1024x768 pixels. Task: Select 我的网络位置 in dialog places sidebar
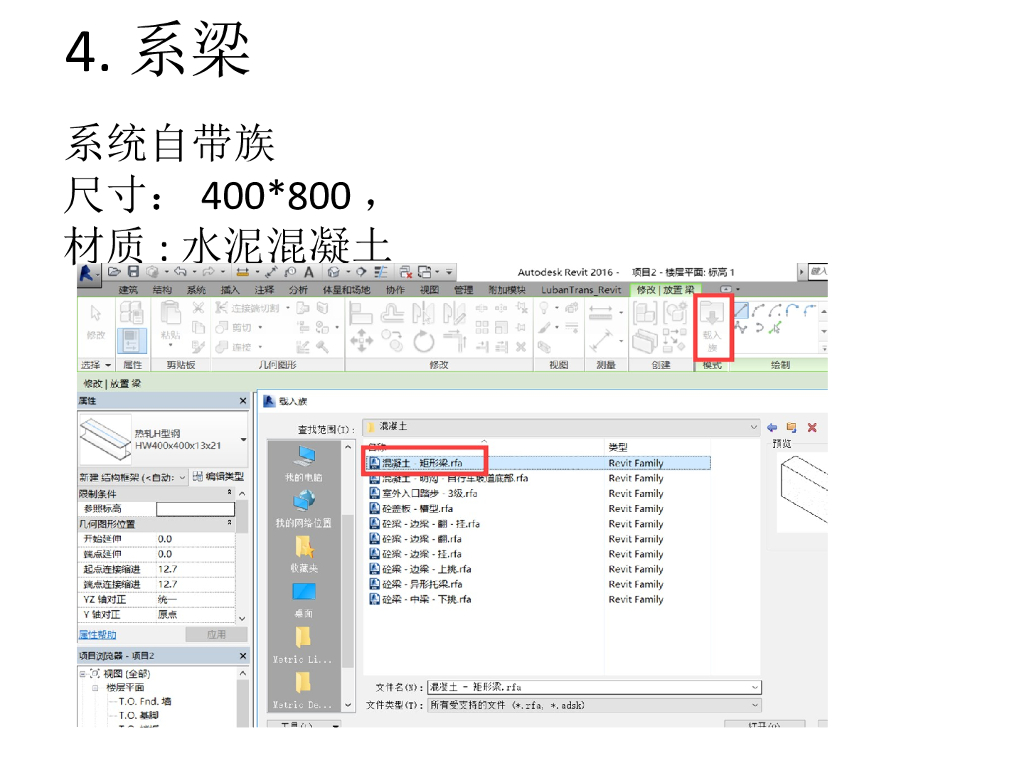[x=304, y=509]
